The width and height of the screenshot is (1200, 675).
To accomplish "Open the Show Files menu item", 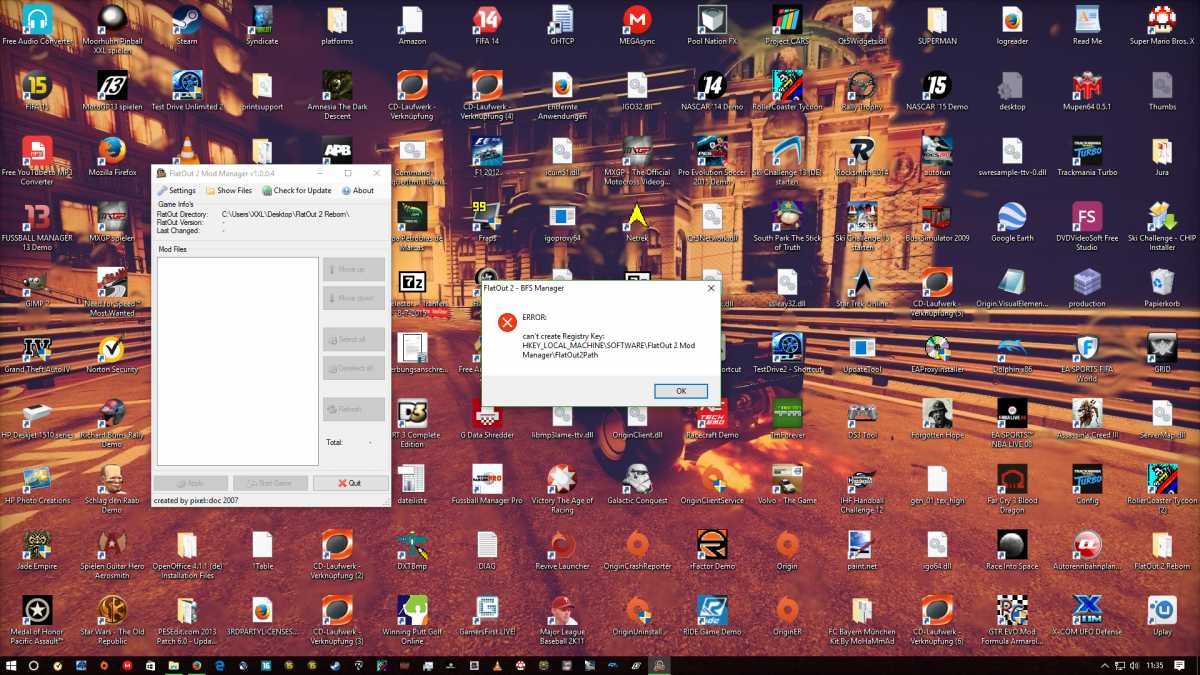I will [229, 190].
